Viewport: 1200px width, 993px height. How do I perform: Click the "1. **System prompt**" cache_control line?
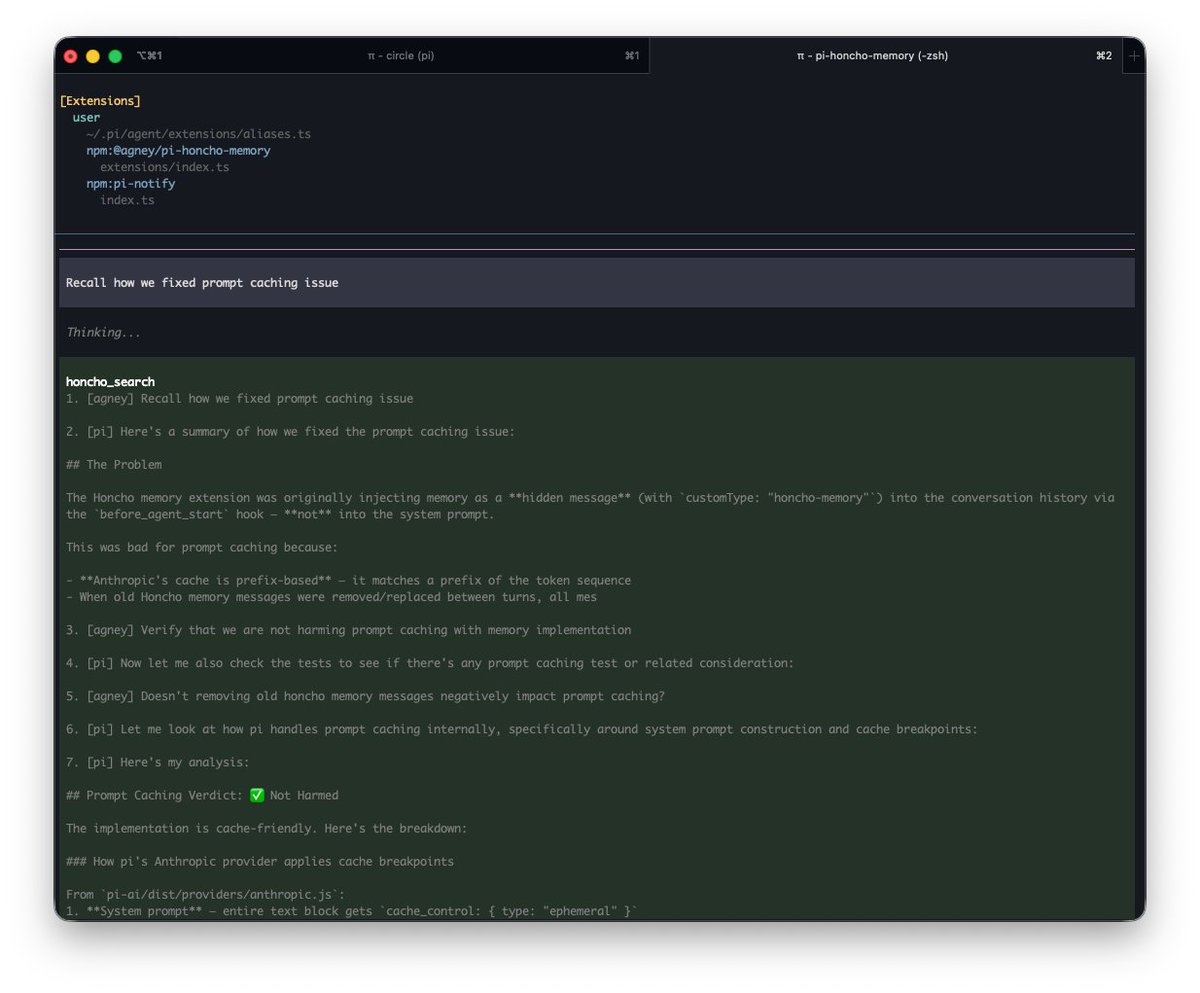(x=352, y=911)
